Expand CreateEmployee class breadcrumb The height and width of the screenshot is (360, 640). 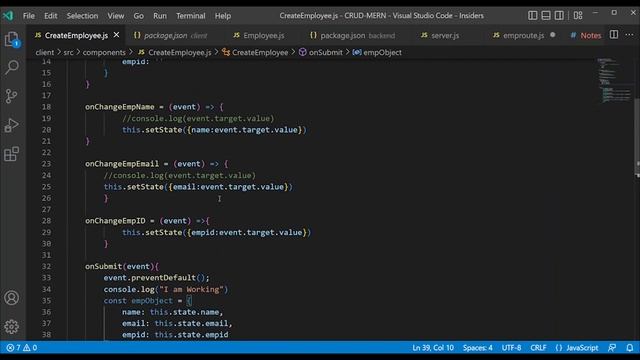click(x=255, y=52)
